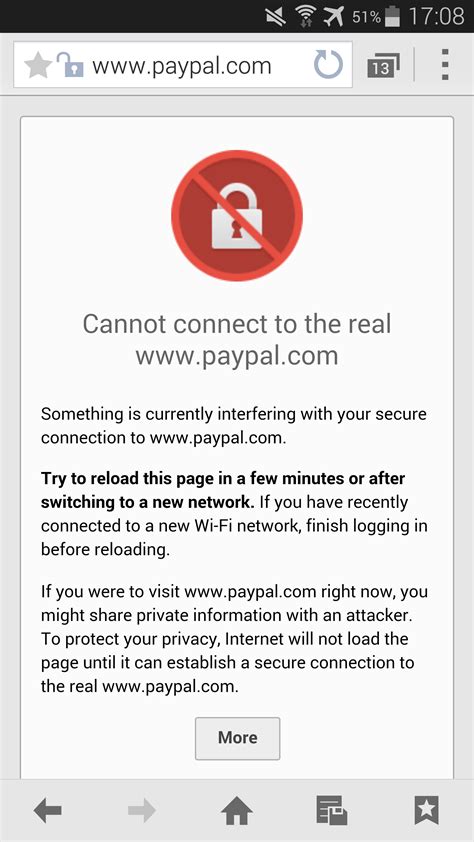Tap the Wi-Fi status bar icon
This screenshot has width=474, height=842.
tap(306, 16)
